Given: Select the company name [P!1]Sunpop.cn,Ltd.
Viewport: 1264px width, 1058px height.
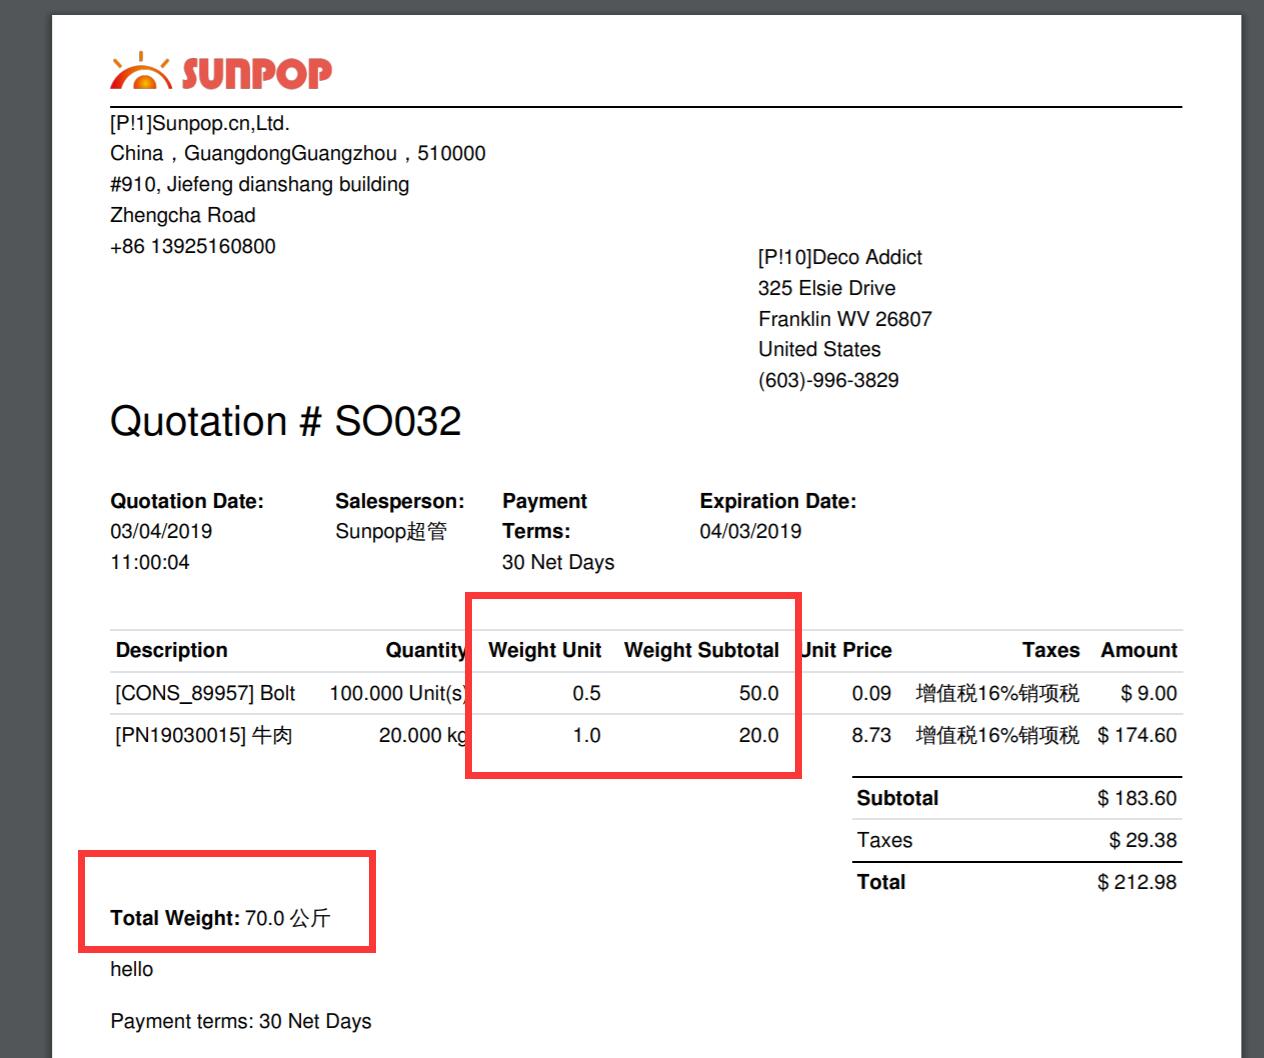Looking at the screenshot, I should pos(200,123).
